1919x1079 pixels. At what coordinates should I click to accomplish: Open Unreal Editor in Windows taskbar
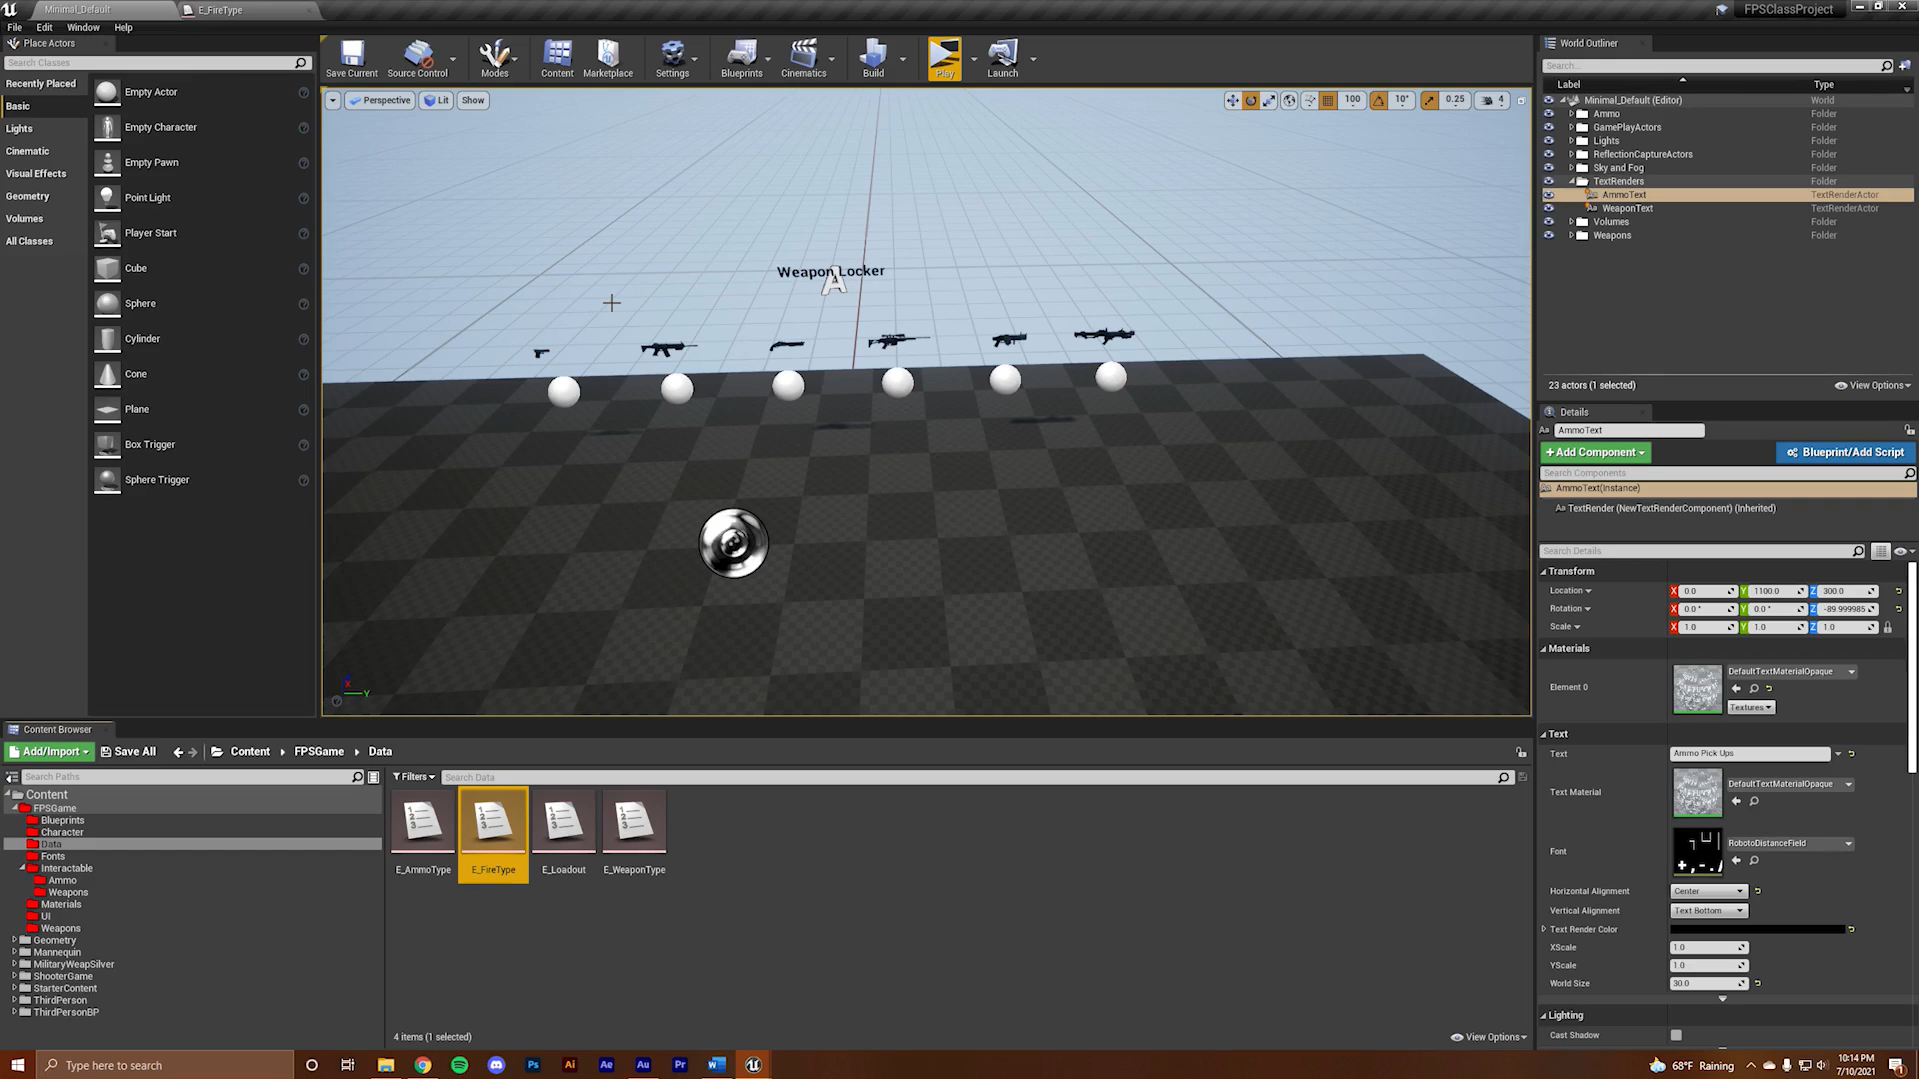tap(753, 1065)
